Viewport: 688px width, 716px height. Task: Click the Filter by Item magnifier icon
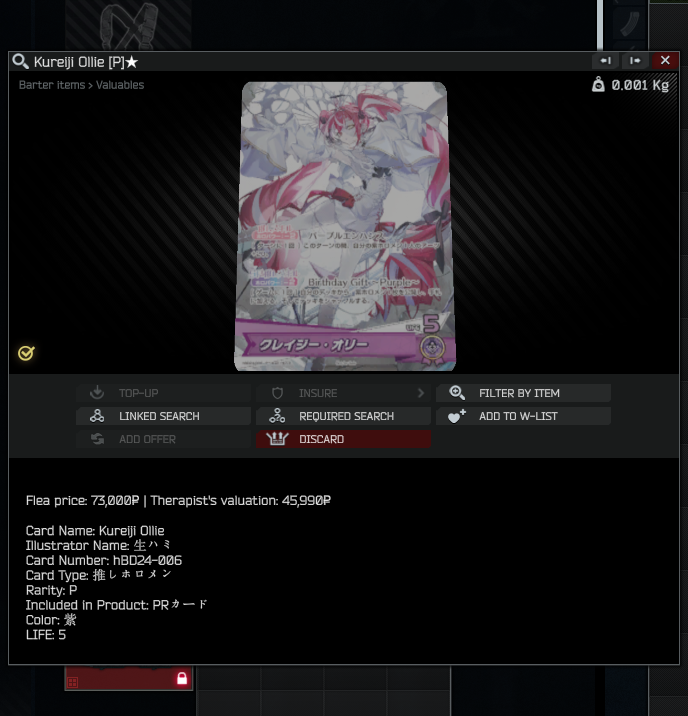(457, 393)
